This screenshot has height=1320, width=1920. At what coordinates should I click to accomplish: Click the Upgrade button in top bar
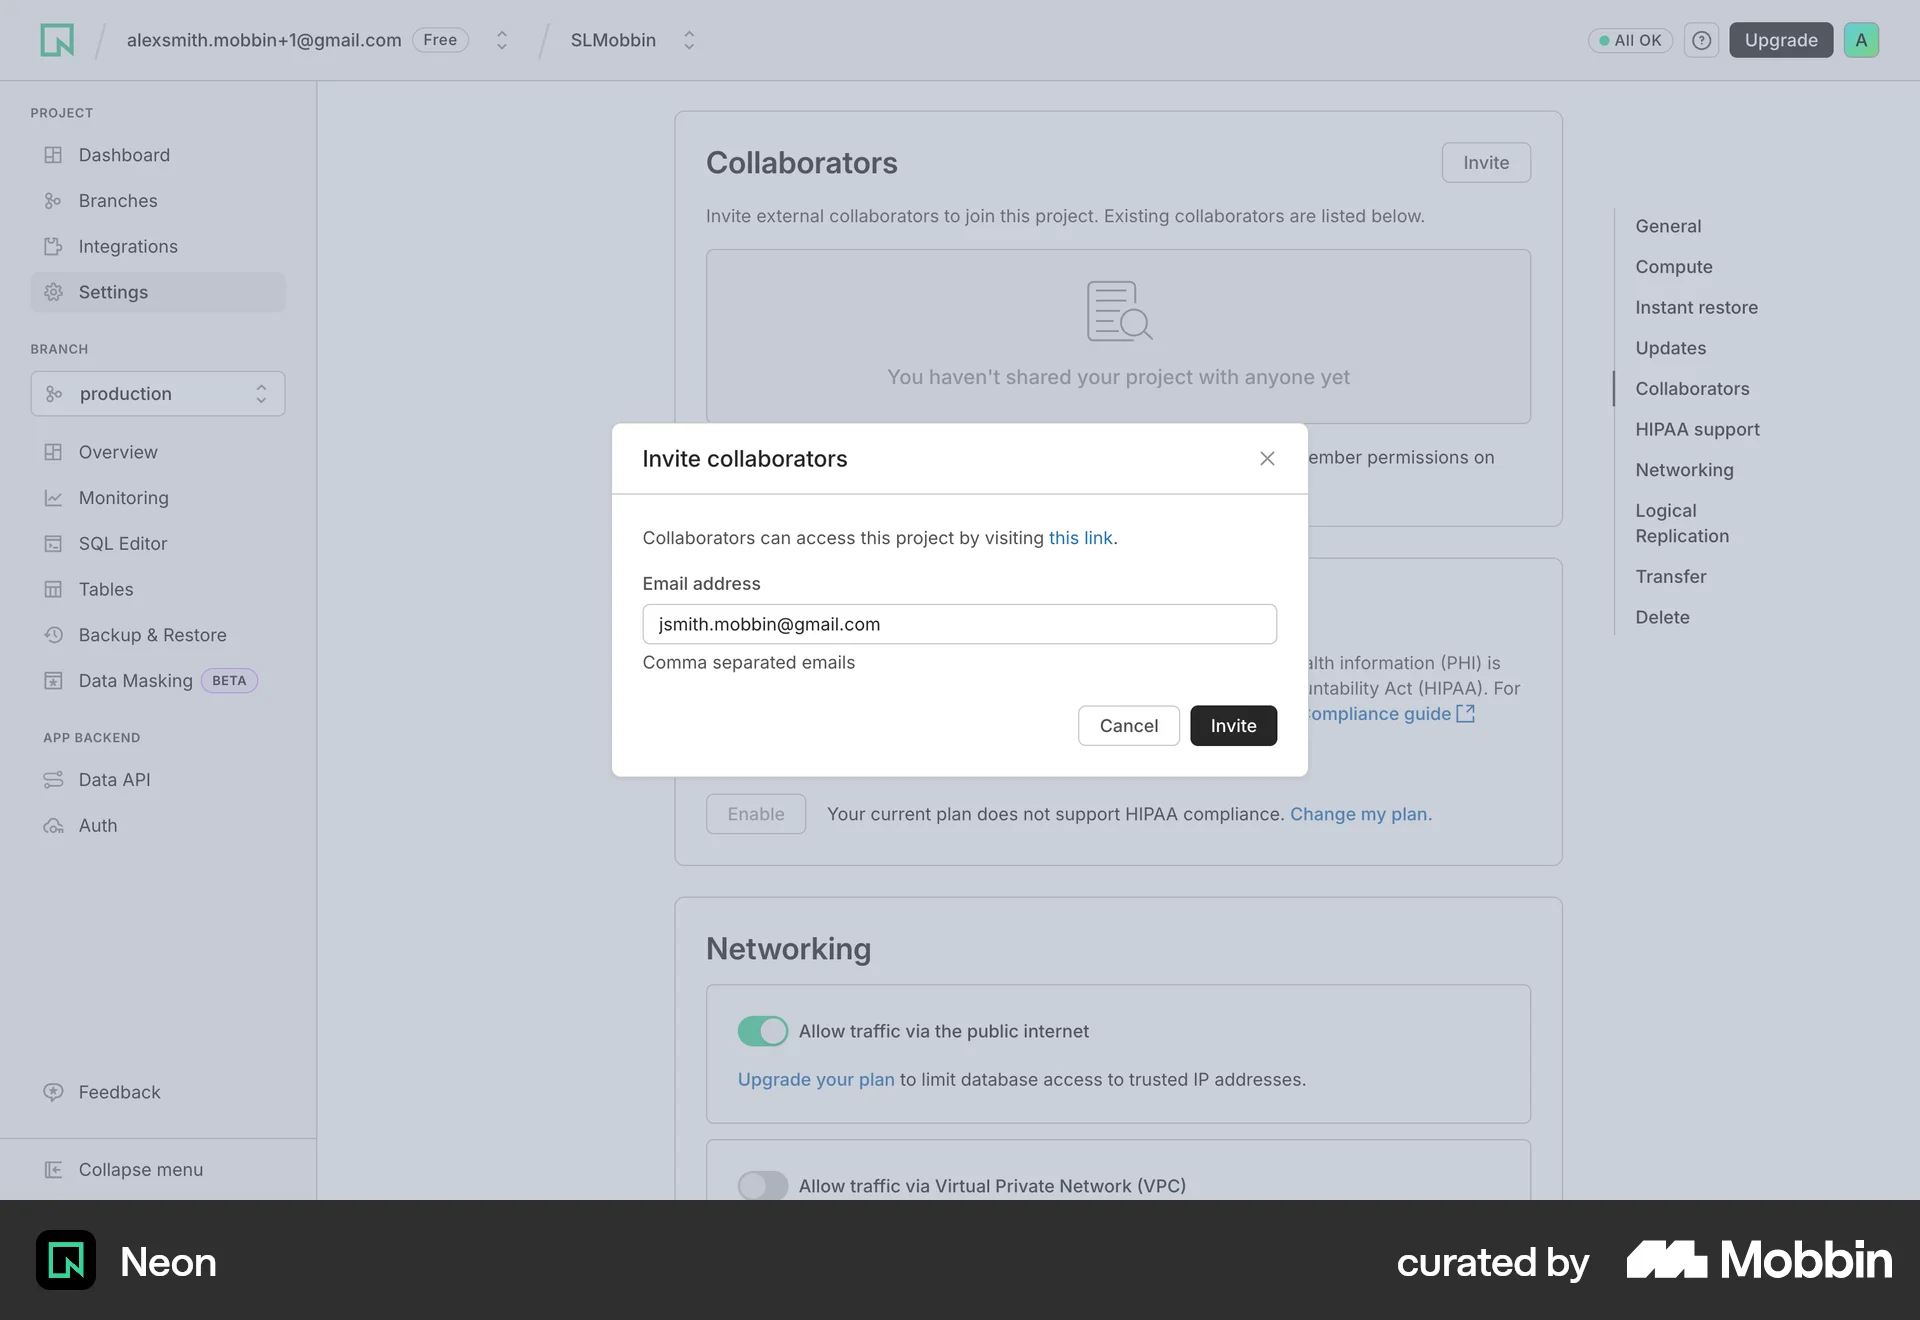tap(1780, 40)
